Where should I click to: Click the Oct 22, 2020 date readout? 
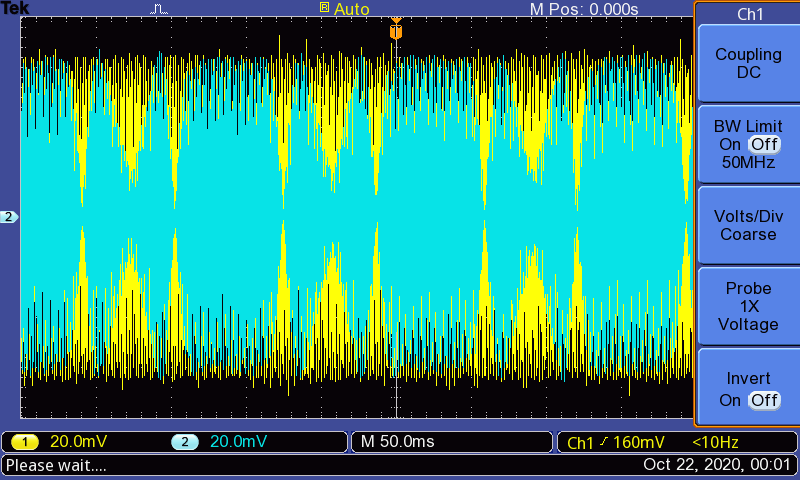coord(717,465)
